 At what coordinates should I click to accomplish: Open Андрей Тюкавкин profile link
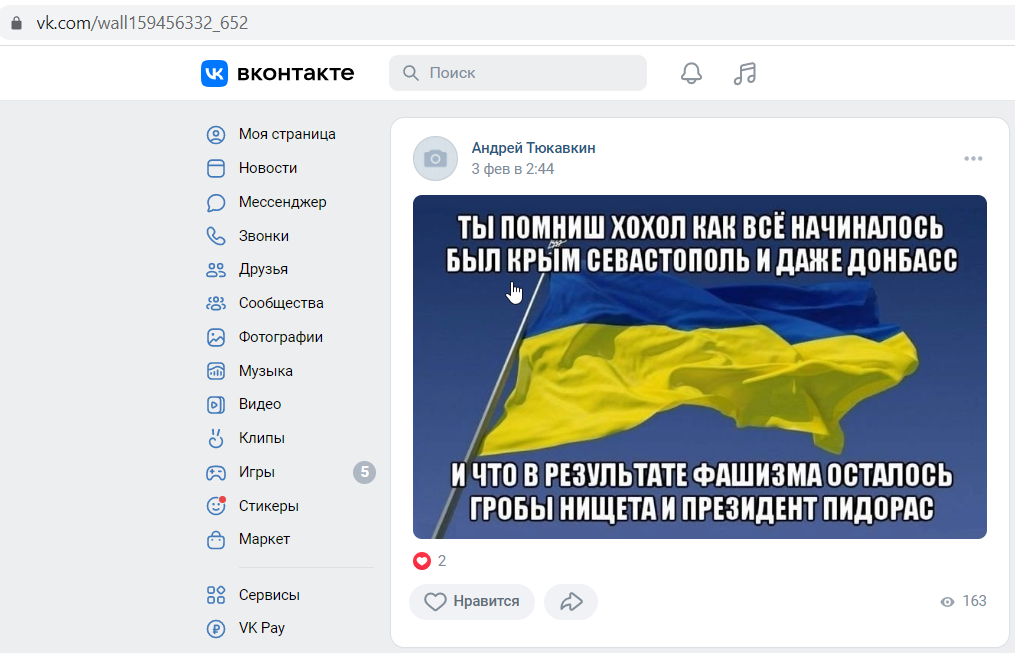point(533,148)
